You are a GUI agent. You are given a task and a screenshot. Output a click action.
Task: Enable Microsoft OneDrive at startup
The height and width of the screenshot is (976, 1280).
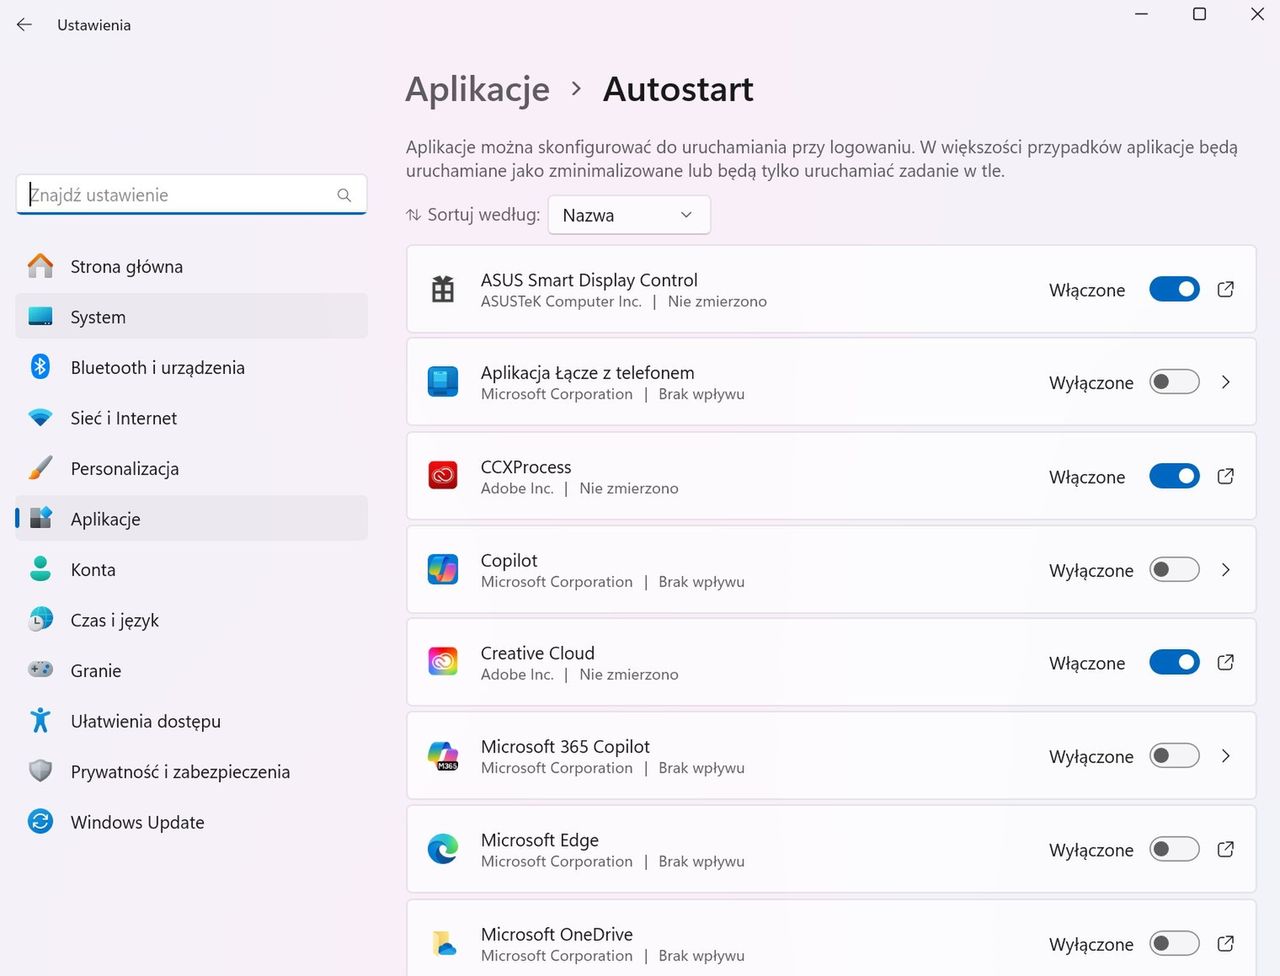(x=1174, y=943)
